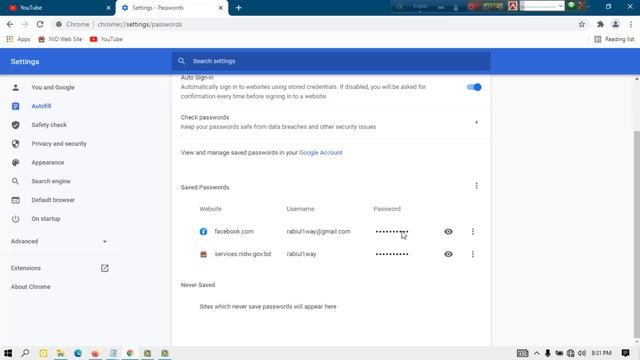Expand Check passwords with the arrow
640x360 pixels.
476,122
